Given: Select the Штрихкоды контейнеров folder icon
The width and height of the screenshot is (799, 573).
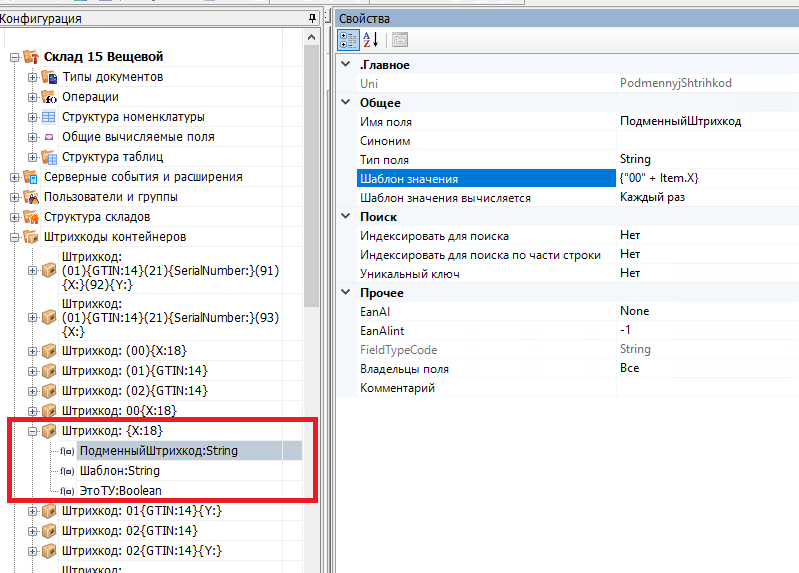Looking at the screenshot, I should (31, 237).
